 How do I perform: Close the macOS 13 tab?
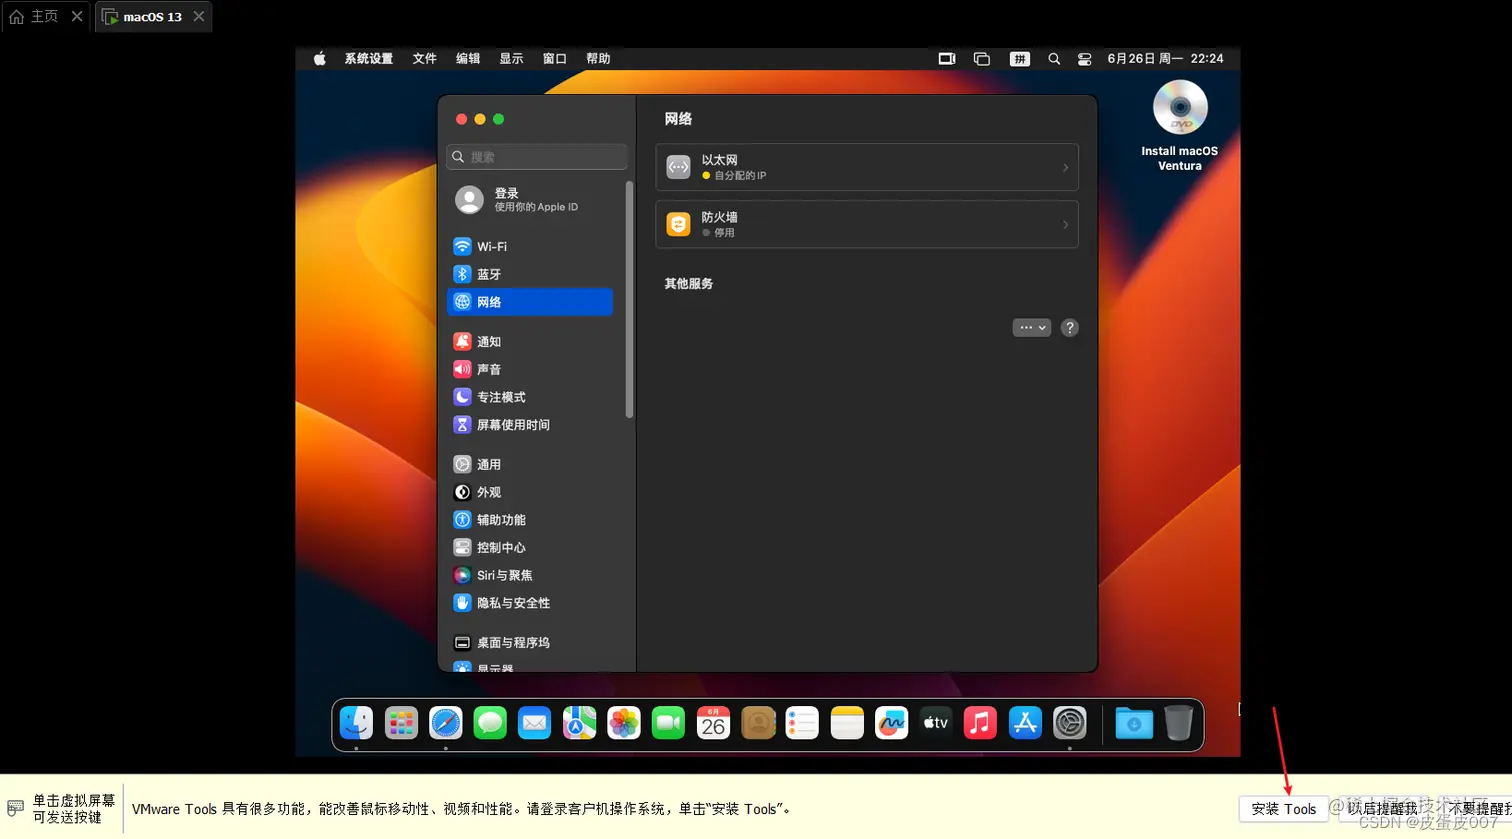(199, 17)
